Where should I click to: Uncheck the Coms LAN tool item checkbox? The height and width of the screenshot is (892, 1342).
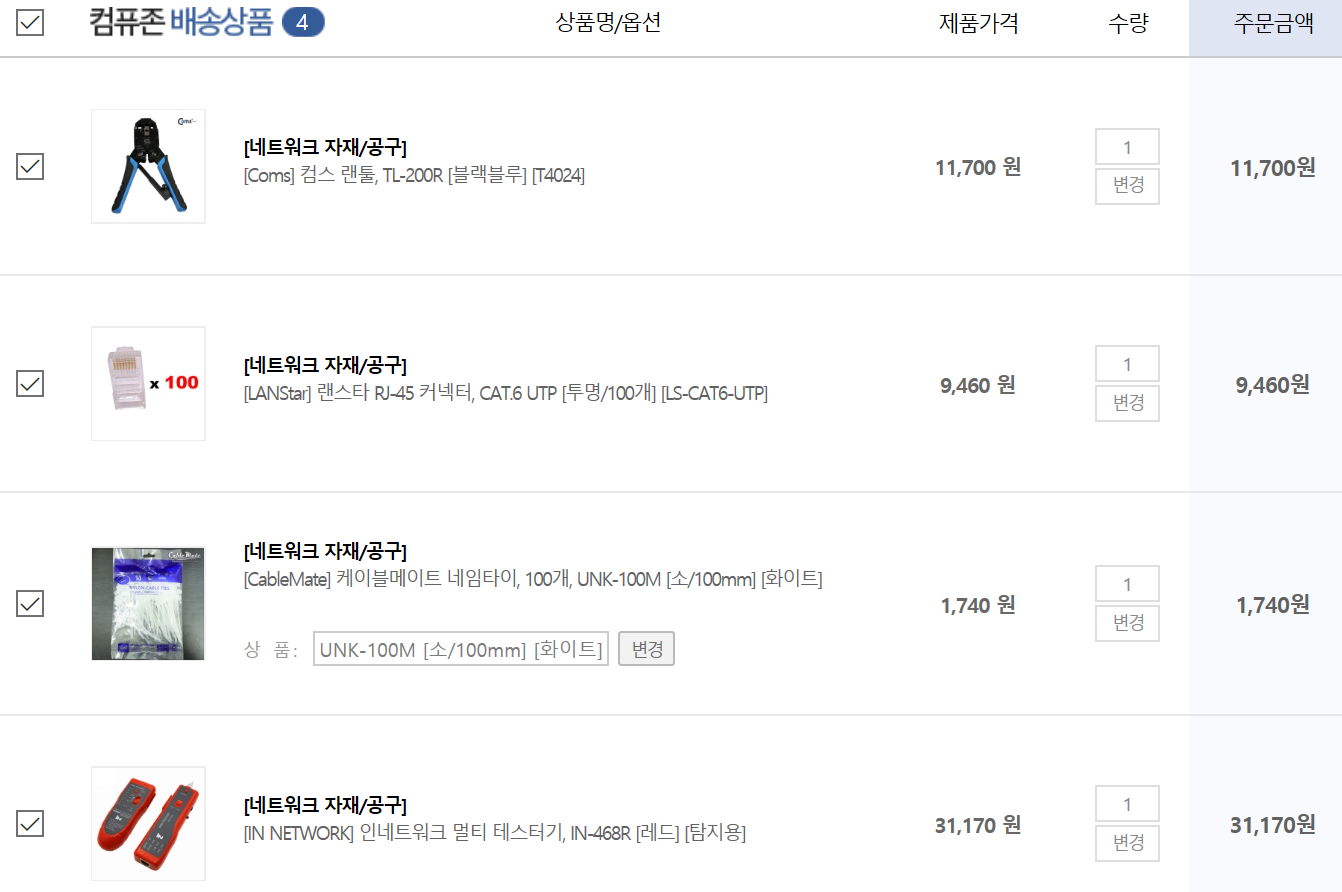[x=30, y=166]
